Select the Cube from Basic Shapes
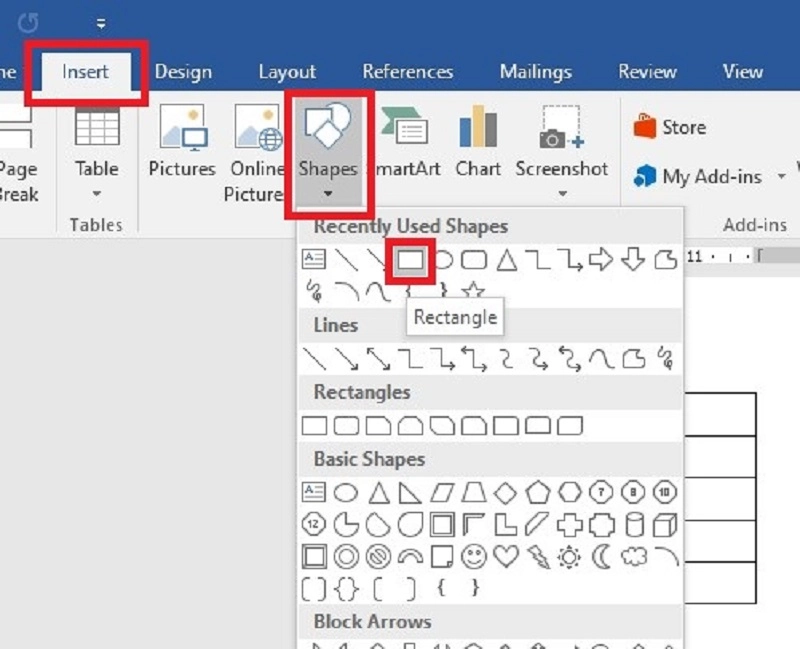Screen dimensions: 800x649 click(x=663, y=524)
